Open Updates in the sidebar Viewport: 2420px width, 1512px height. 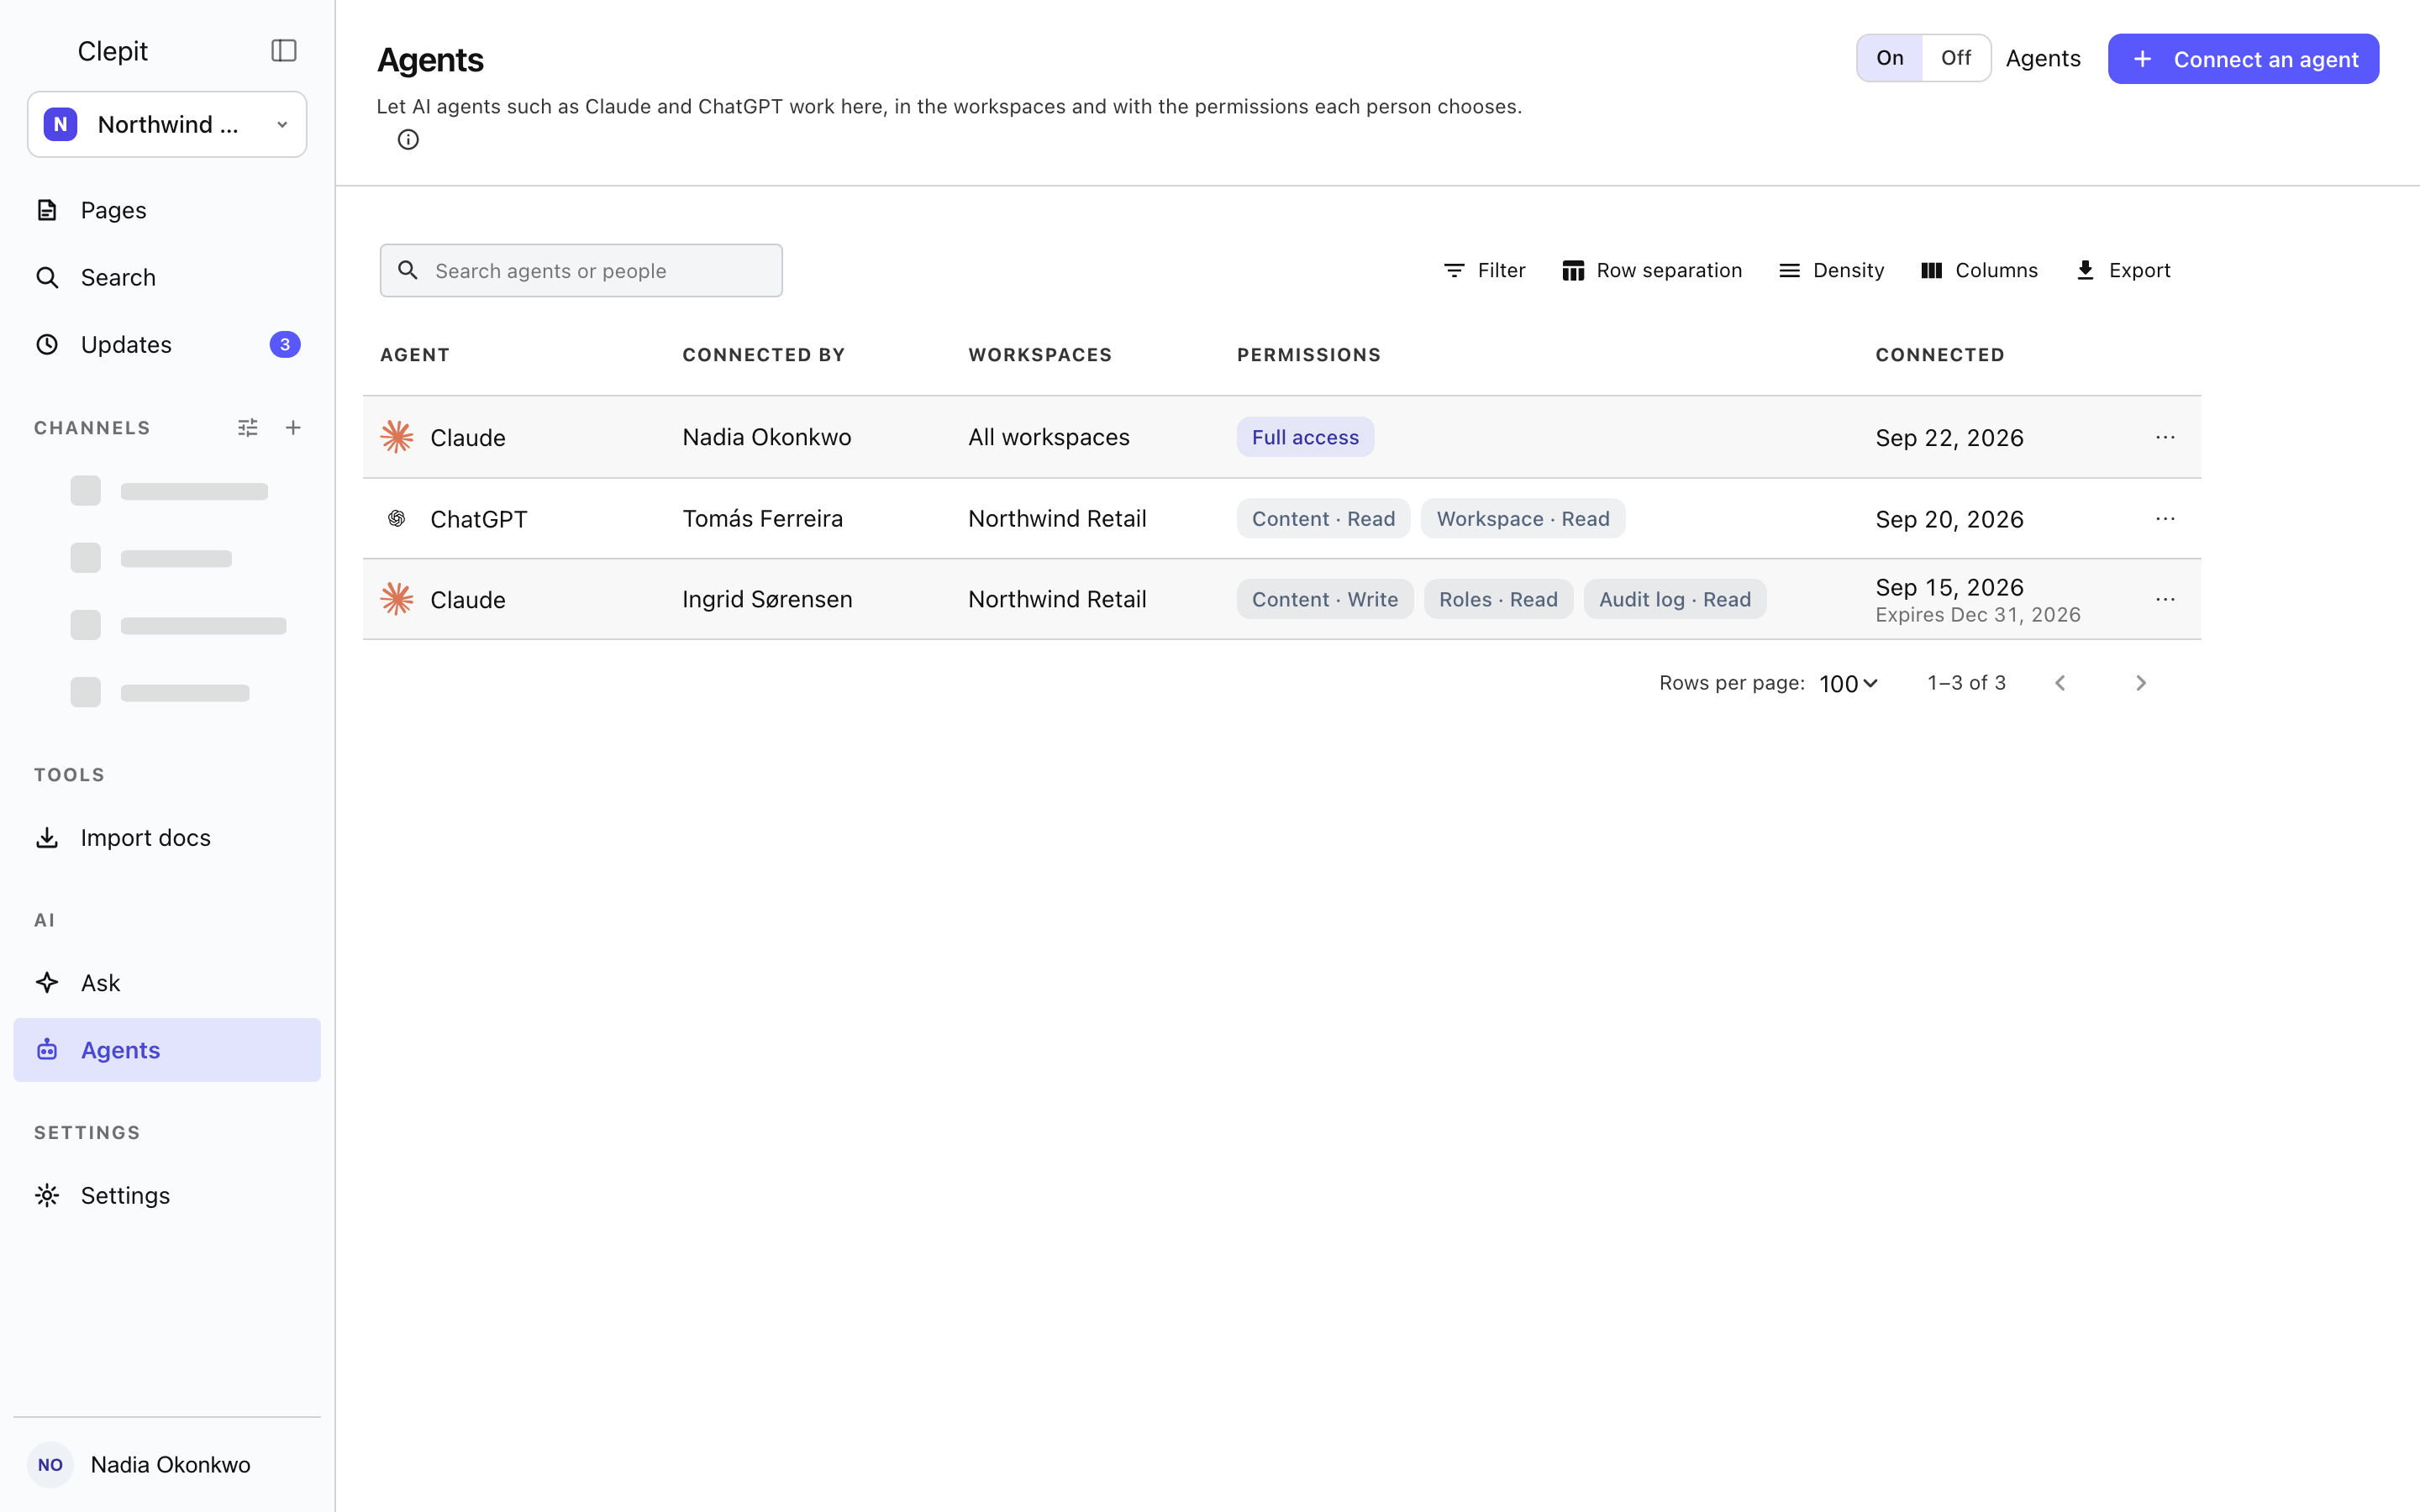click(167, 344)
